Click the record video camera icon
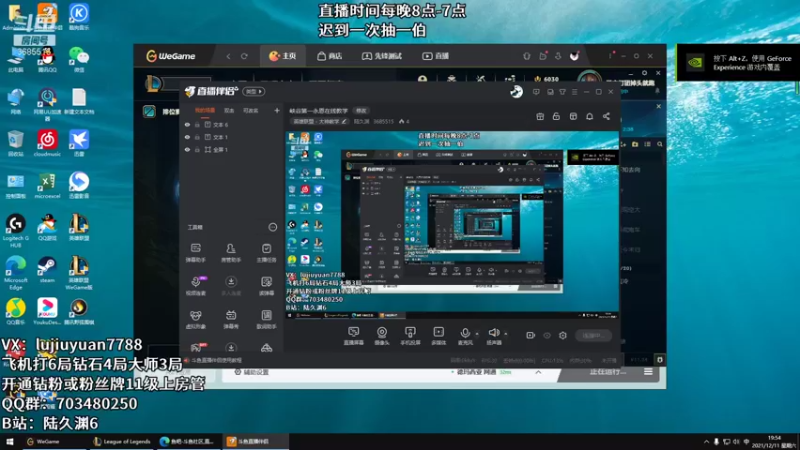The height and width of the screenshot is (450, 800). coord(531,335)
